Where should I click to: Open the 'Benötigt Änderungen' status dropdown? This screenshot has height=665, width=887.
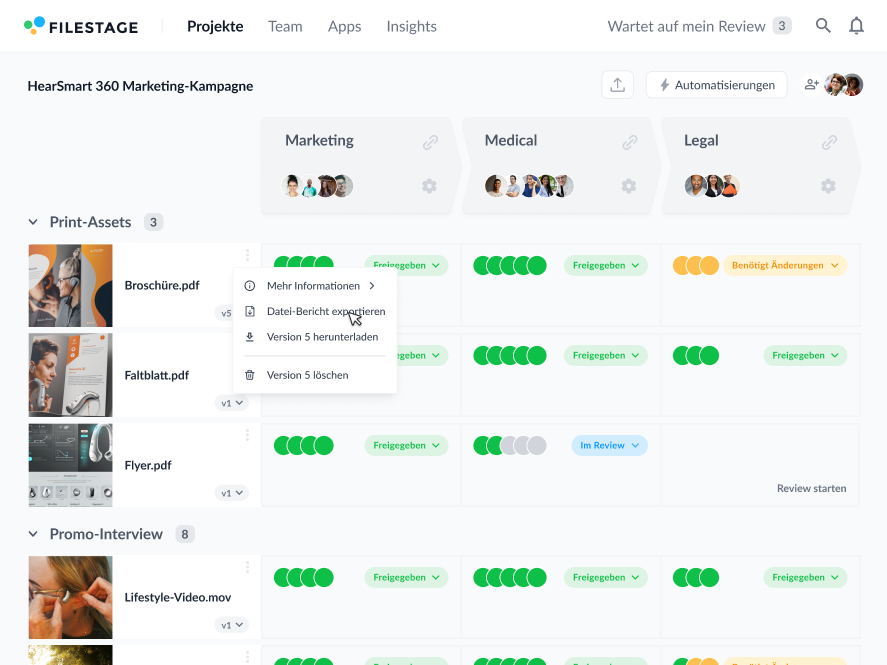(784, 266)
